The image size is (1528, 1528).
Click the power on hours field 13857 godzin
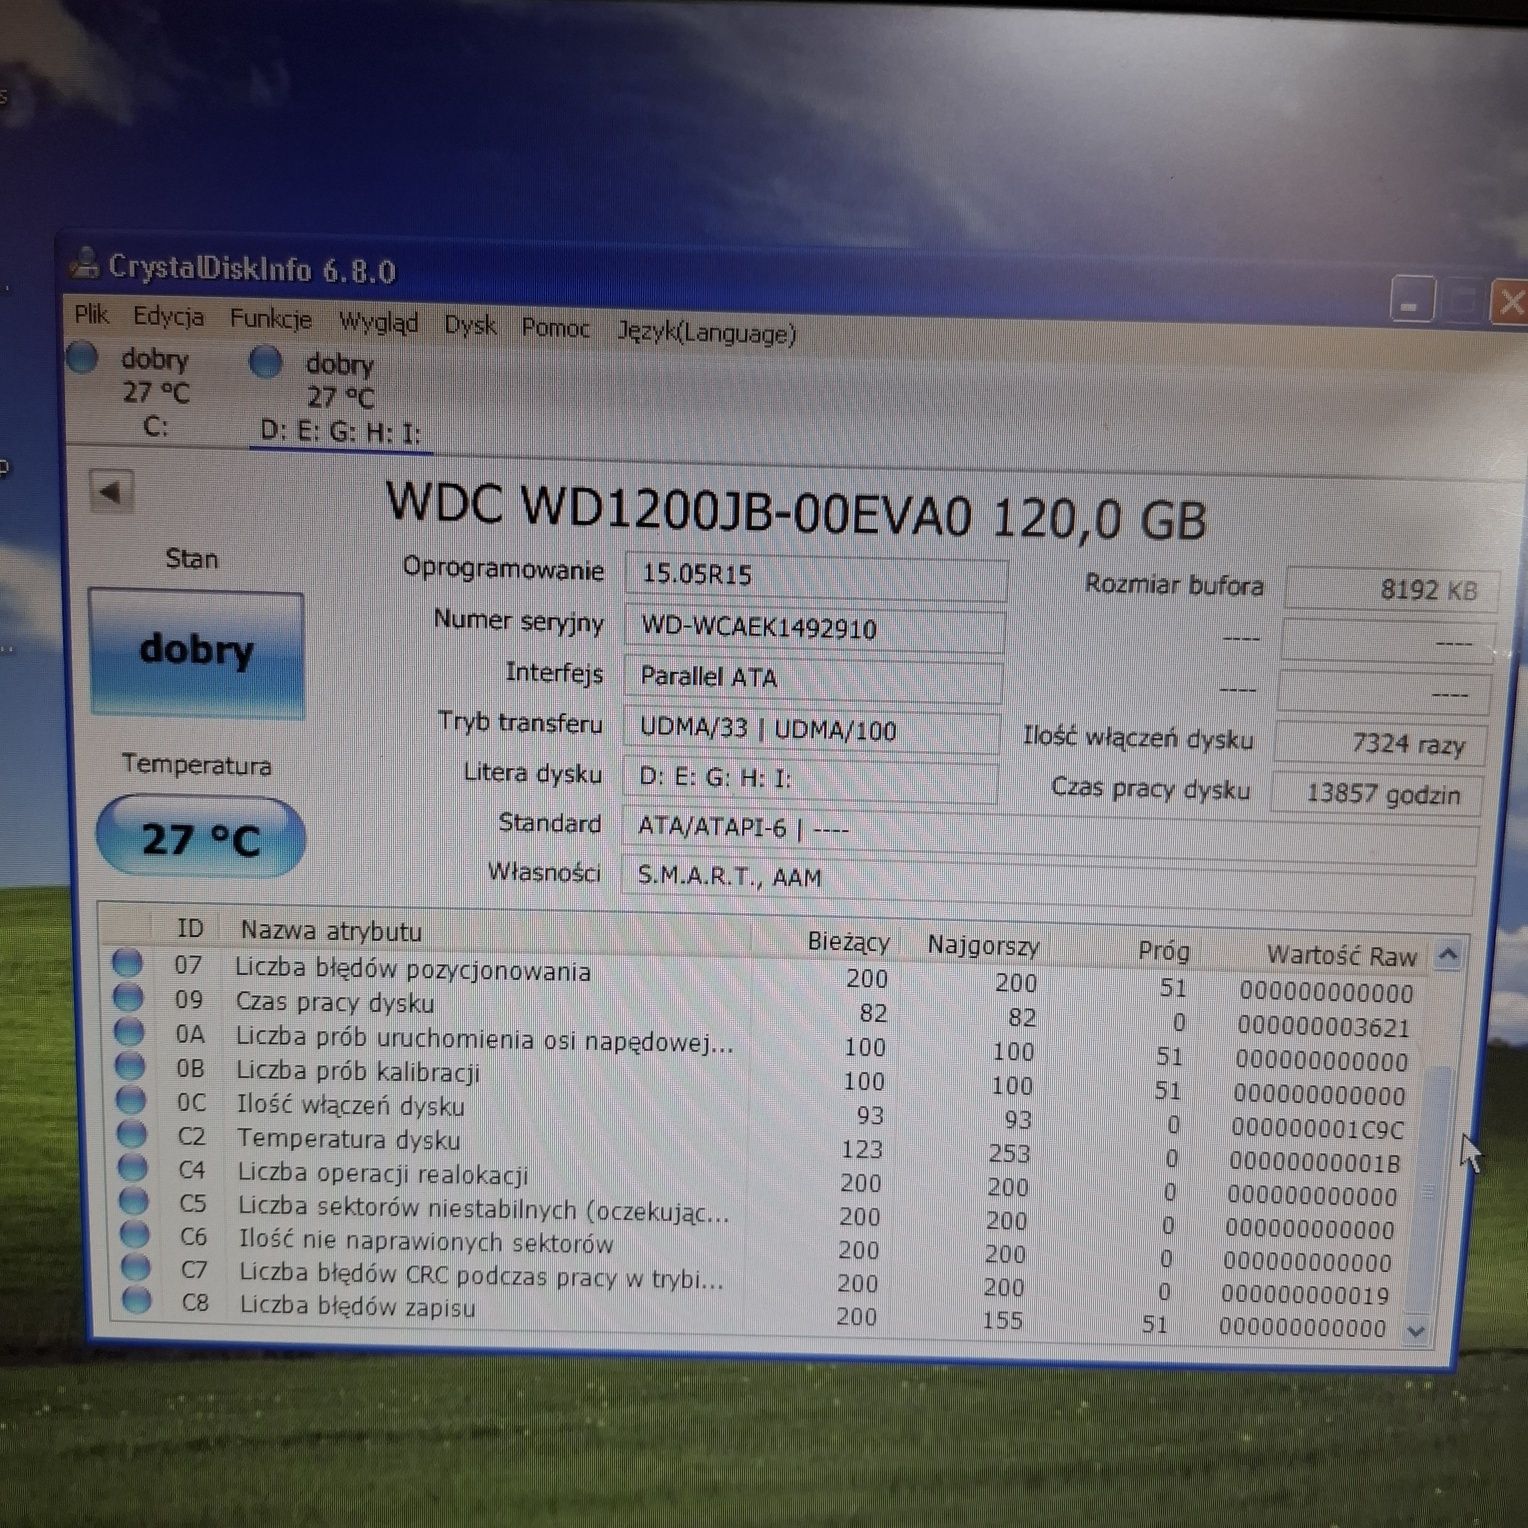[1376, 794]
